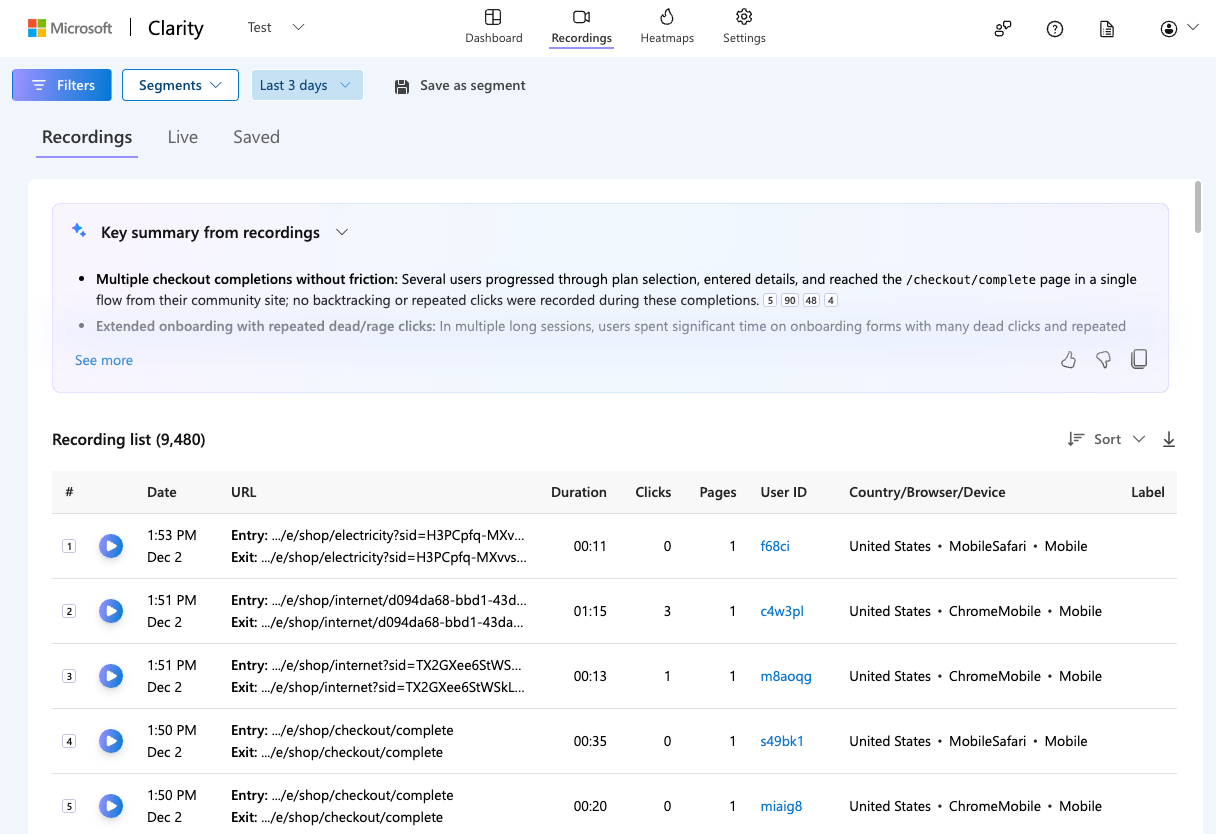Open the document notes icon in header

coord(1106,29)
